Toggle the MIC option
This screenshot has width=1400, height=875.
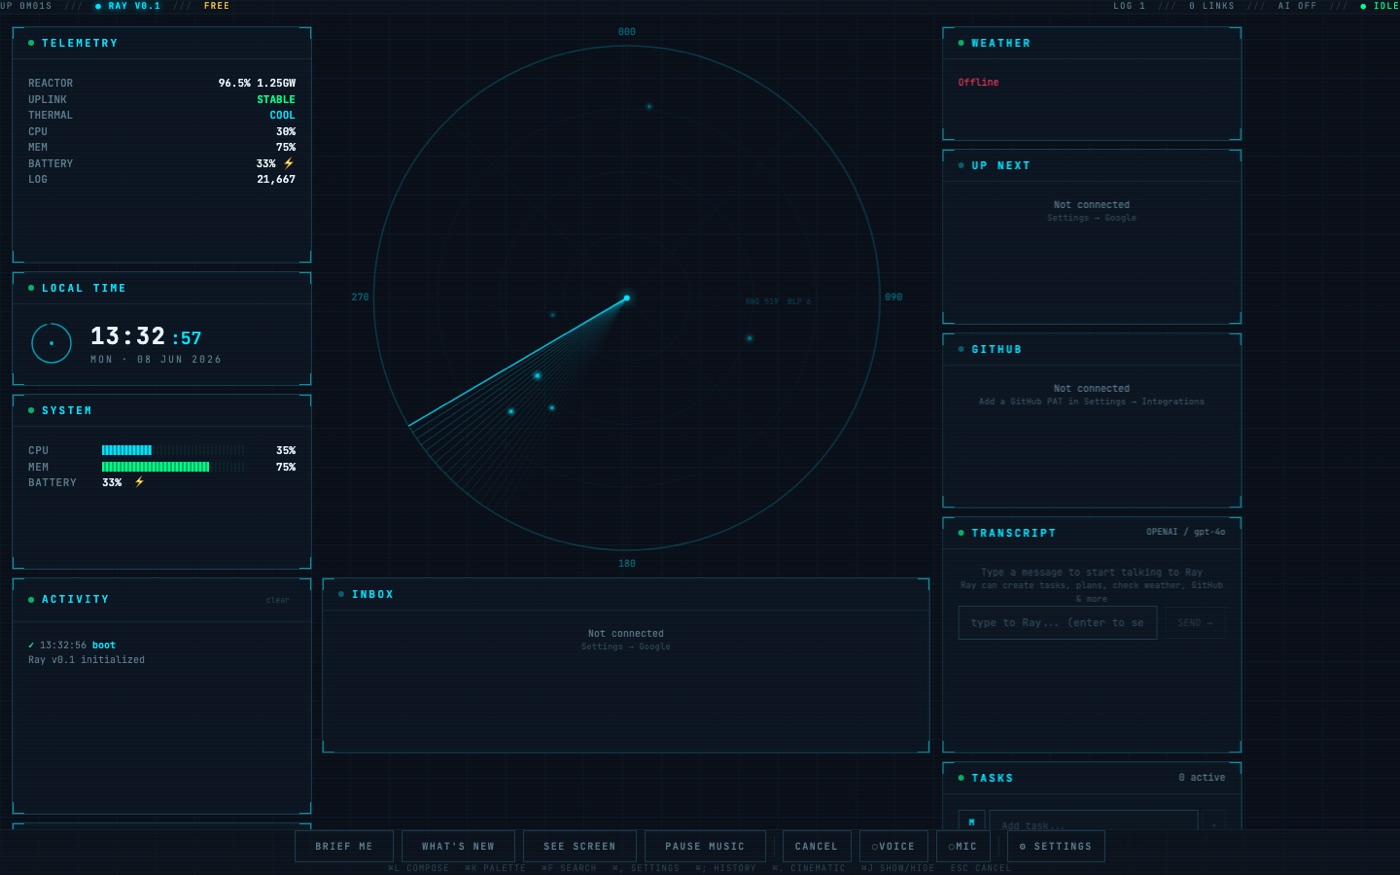point(963,846)
